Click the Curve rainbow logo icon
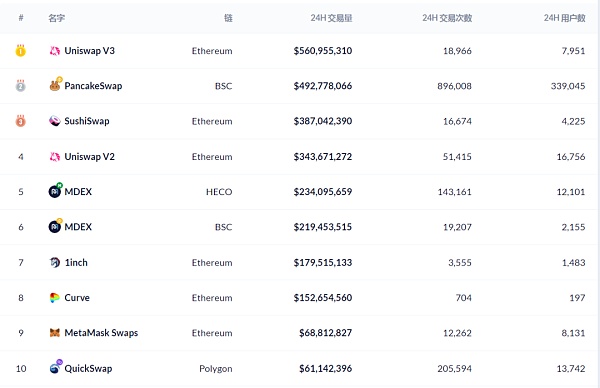The width and height of the screenshot is (600, 388). pos(55,298)
